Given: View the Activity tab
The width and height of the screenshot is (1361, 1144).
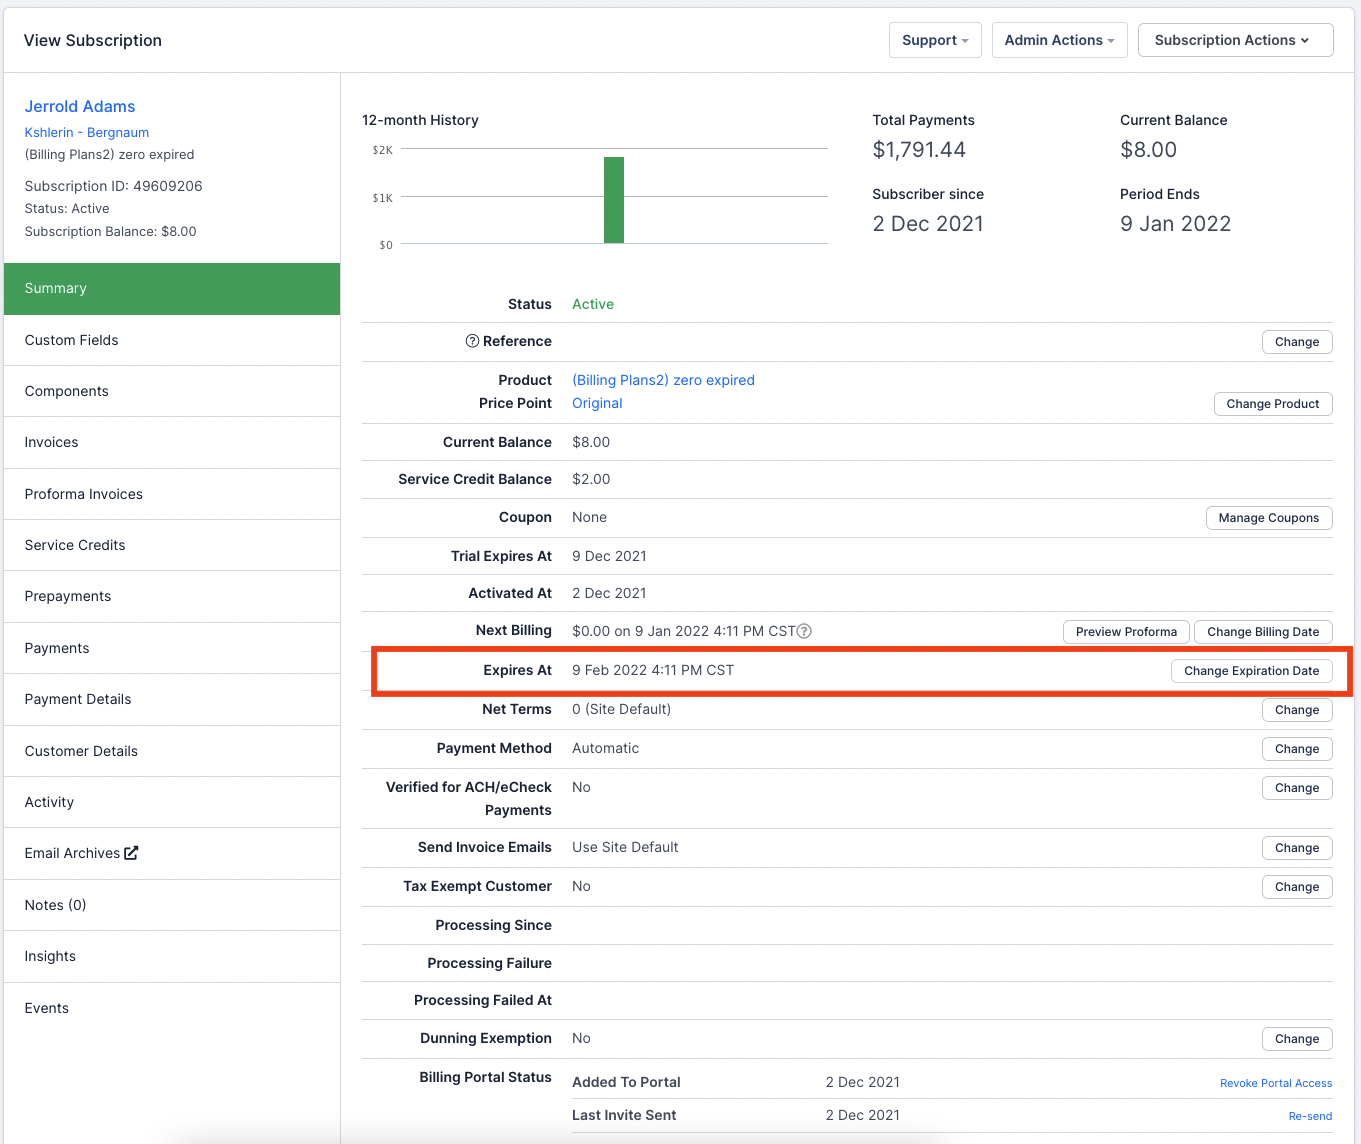Looking at the screenshot, I should click(x=172, y=802).
